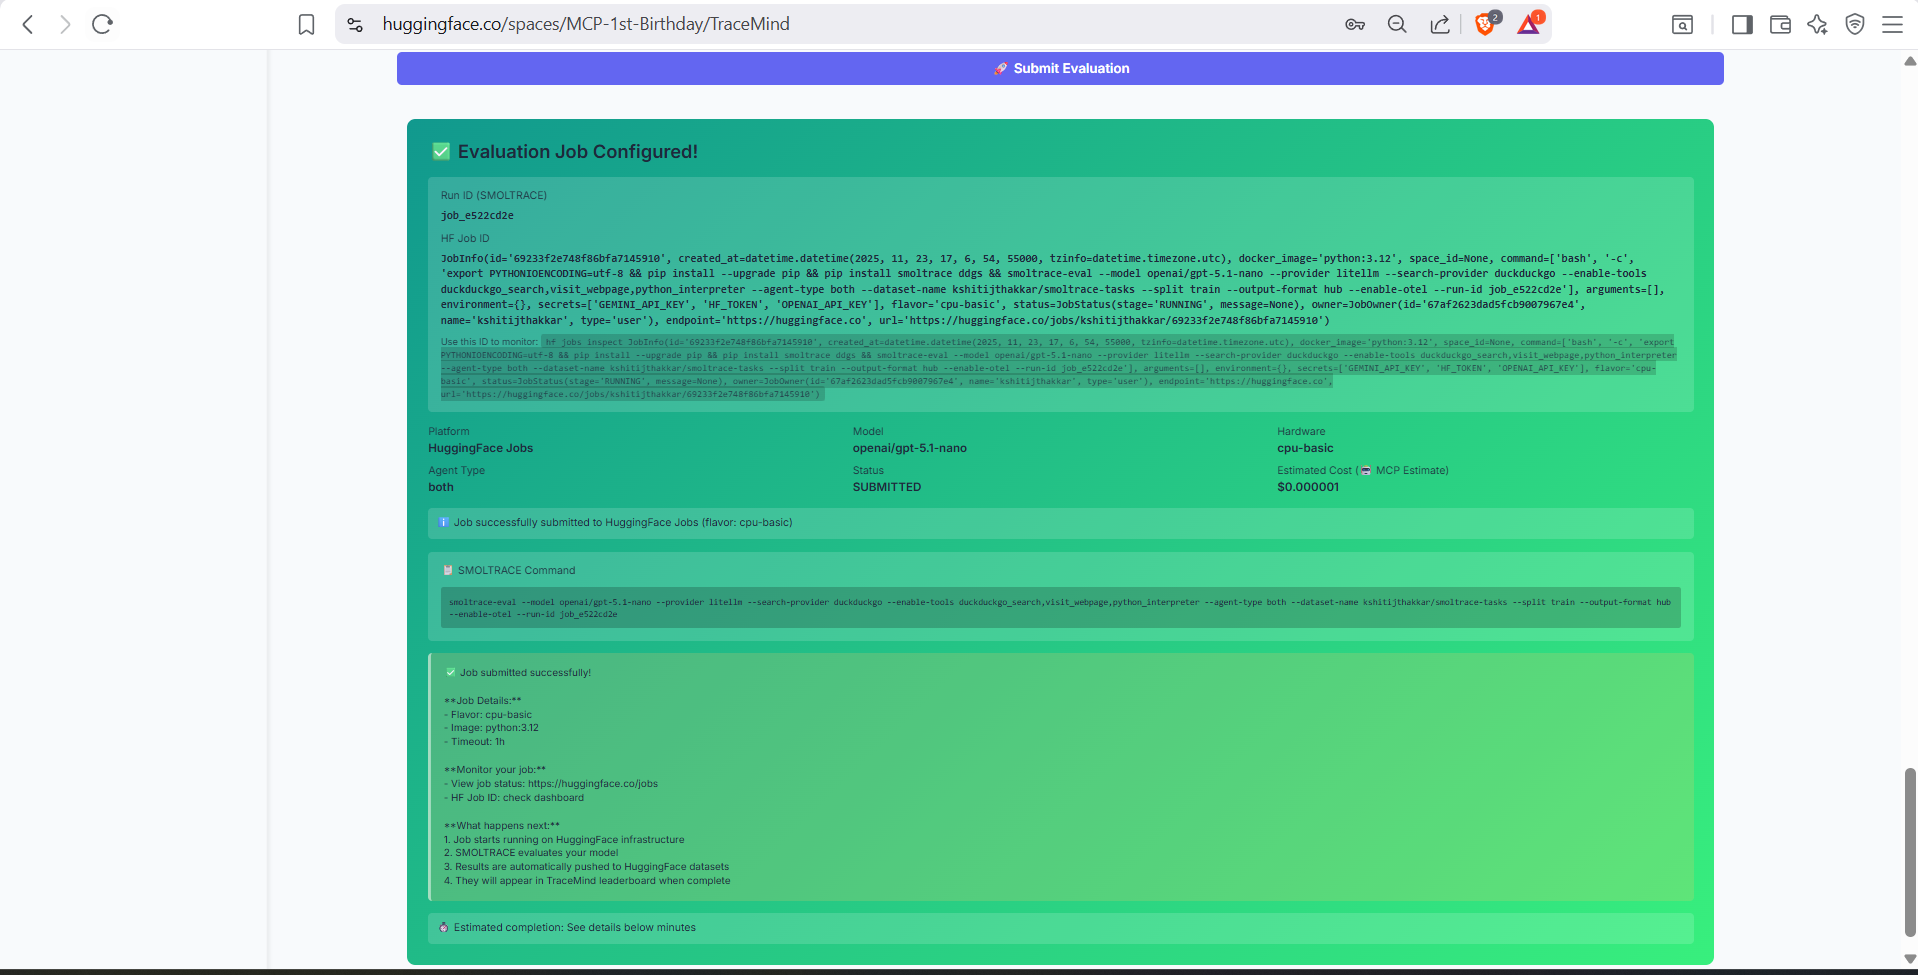Image resolution: width=1918 pixels, height=975 pixels.
Task: Click the Image: python:3.12 detail line
Action: pyautogui.click(x=491, y=728)
